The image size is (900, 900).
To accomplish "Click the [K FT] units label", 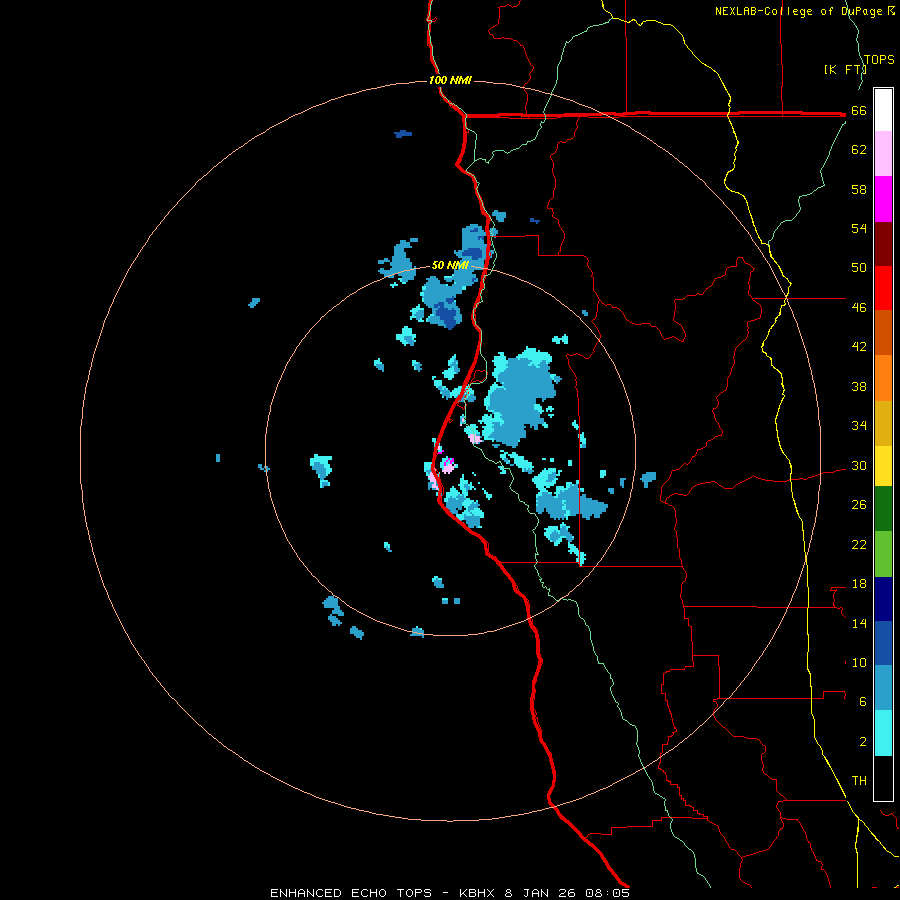I will pos(845,69).
